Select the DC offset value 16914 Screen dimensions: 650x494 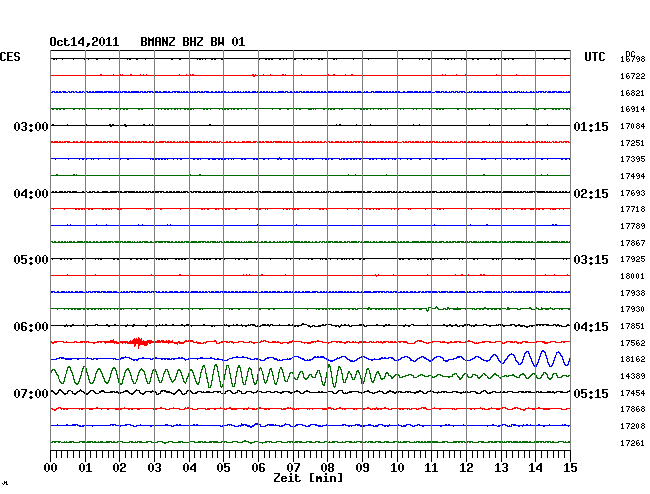[x=633, y=109]
